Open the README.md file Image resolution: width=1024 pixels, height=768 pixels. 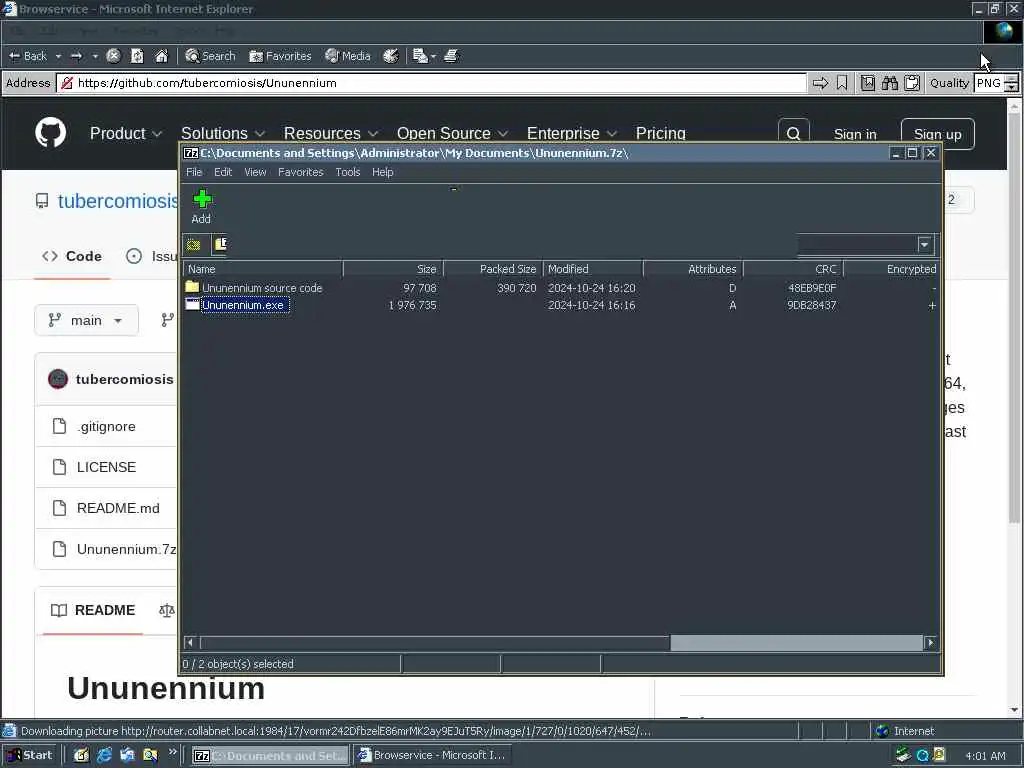(118, 508)
